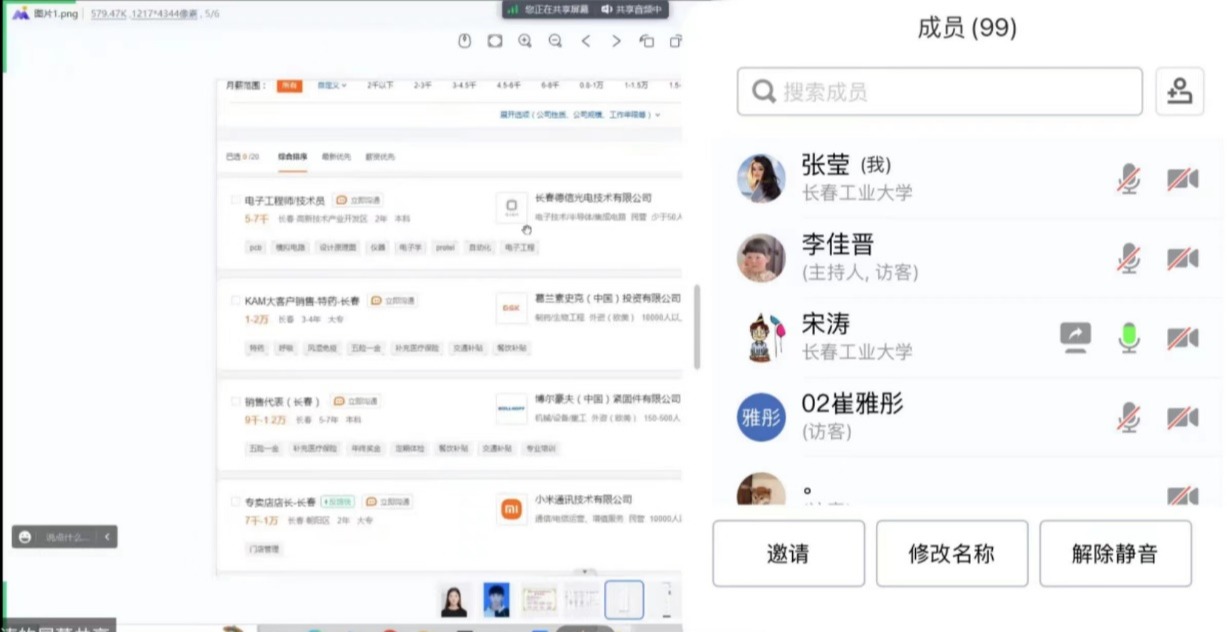Go to the next image arrow
1227x632 pixels.
(x=616, y=41)
